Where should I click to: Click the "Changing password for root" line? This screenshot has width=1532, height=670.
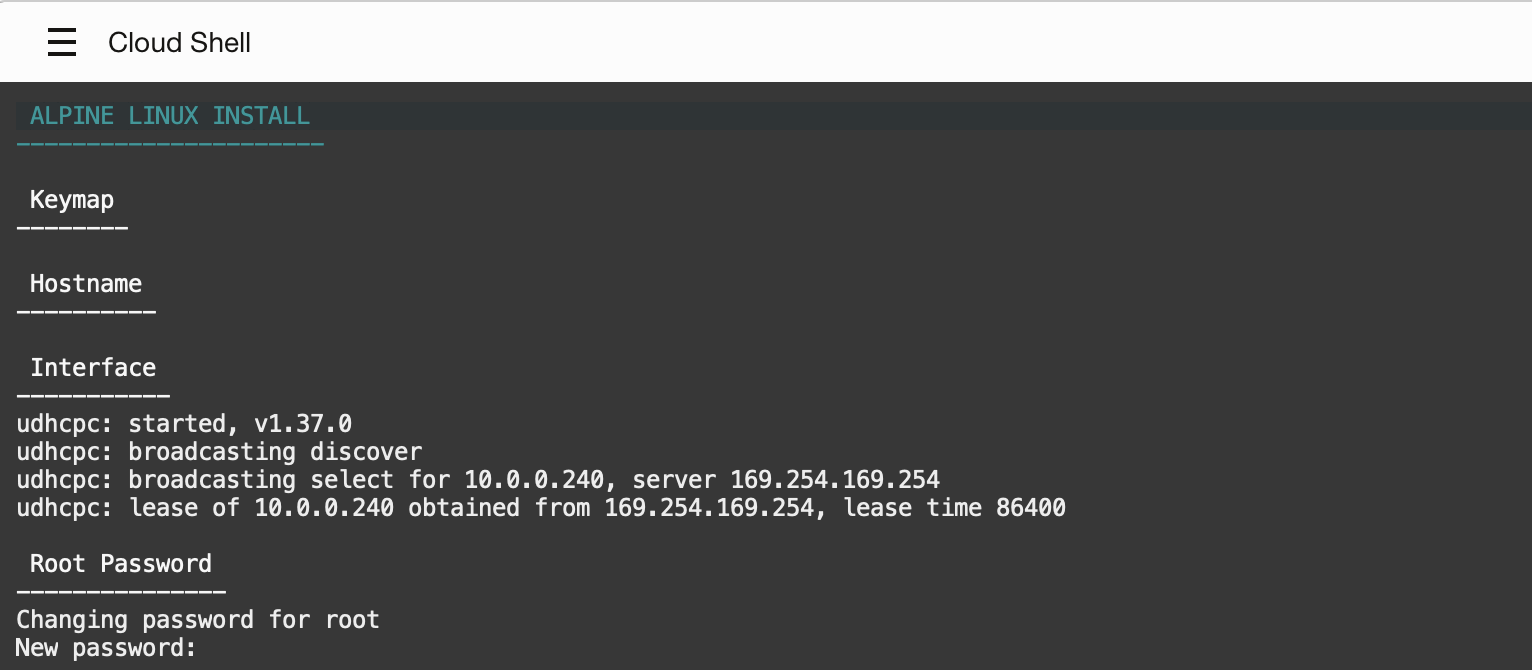(198, 620)
